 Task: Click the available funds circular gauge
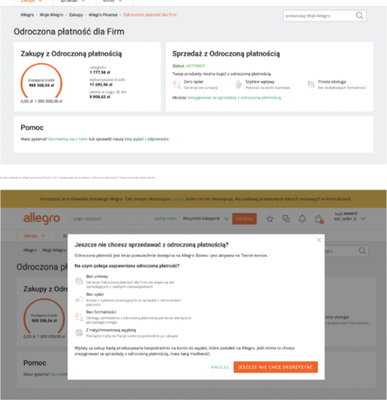[41, 83]
